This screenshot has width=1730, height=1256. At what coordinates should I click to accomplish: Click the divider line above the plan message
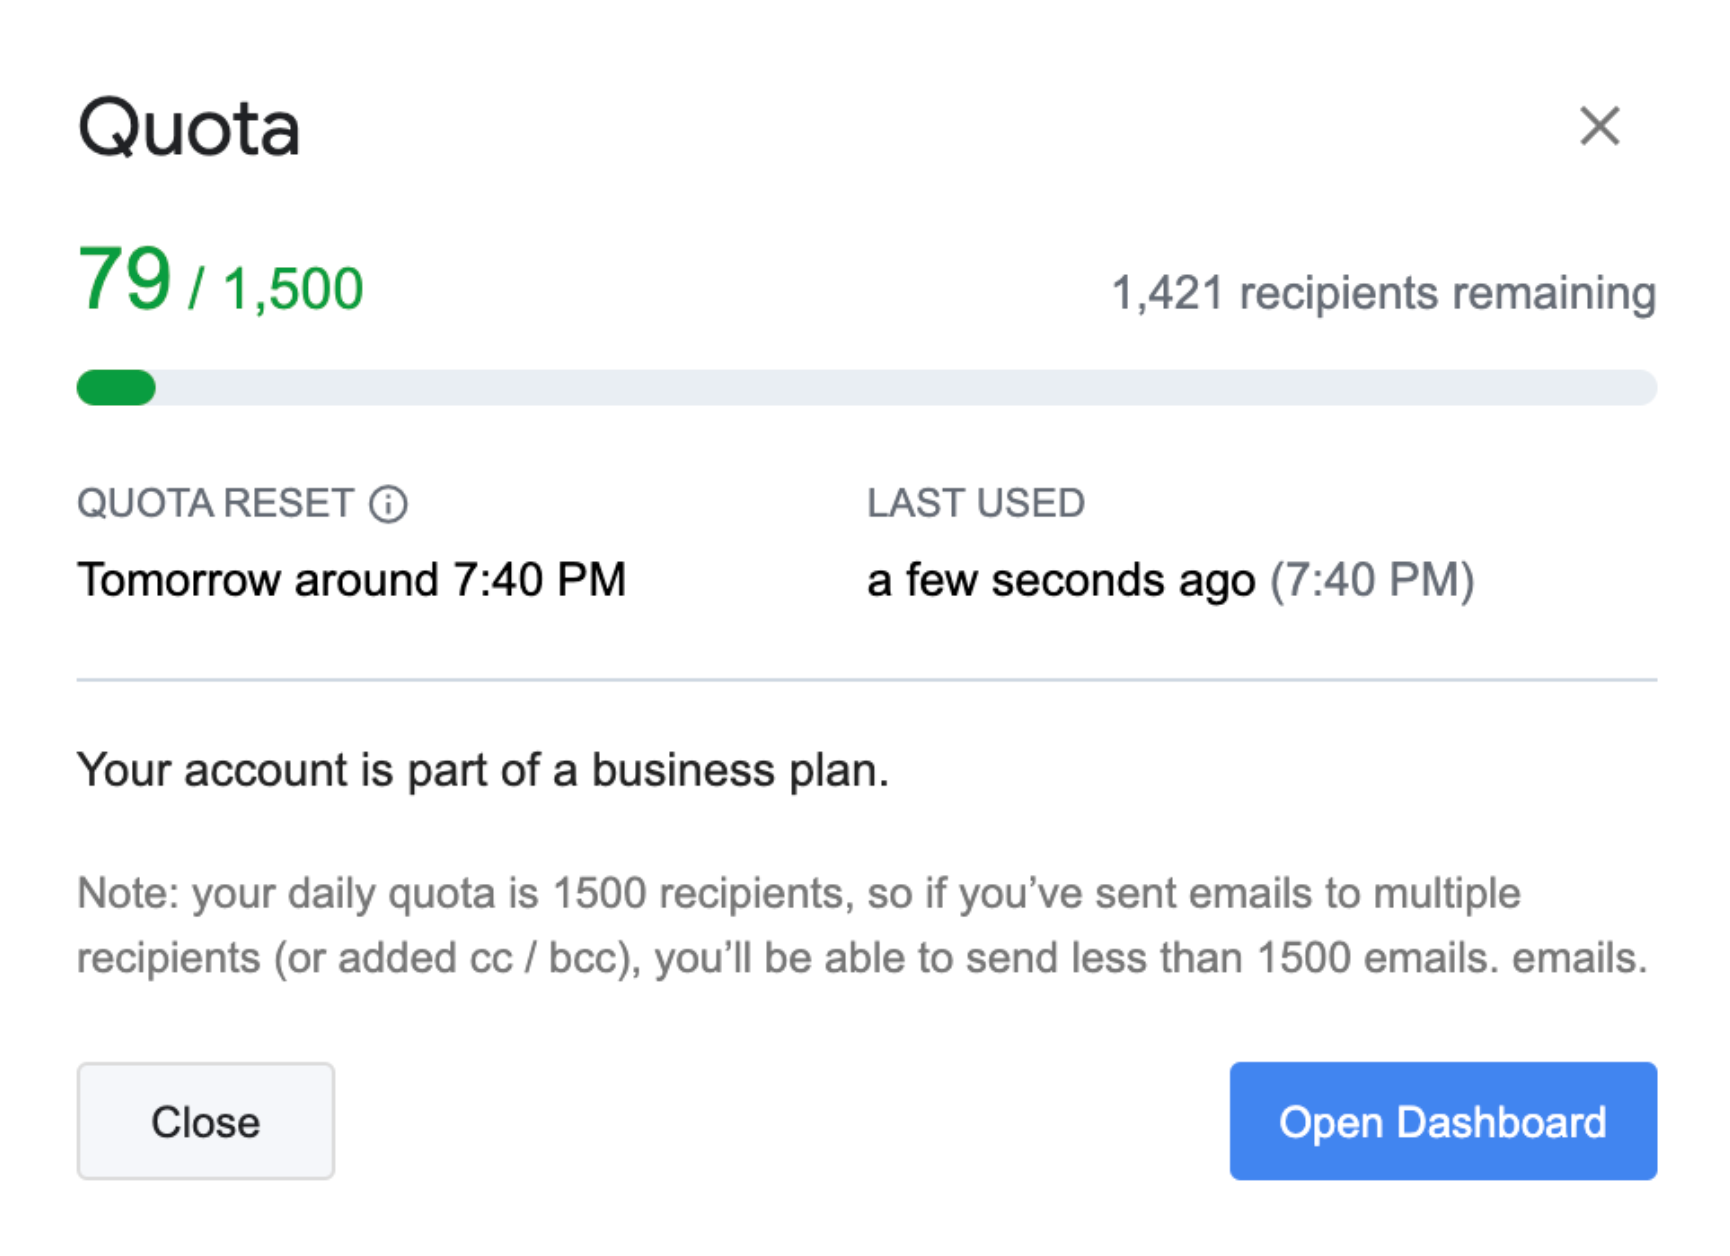coord(865,677)
